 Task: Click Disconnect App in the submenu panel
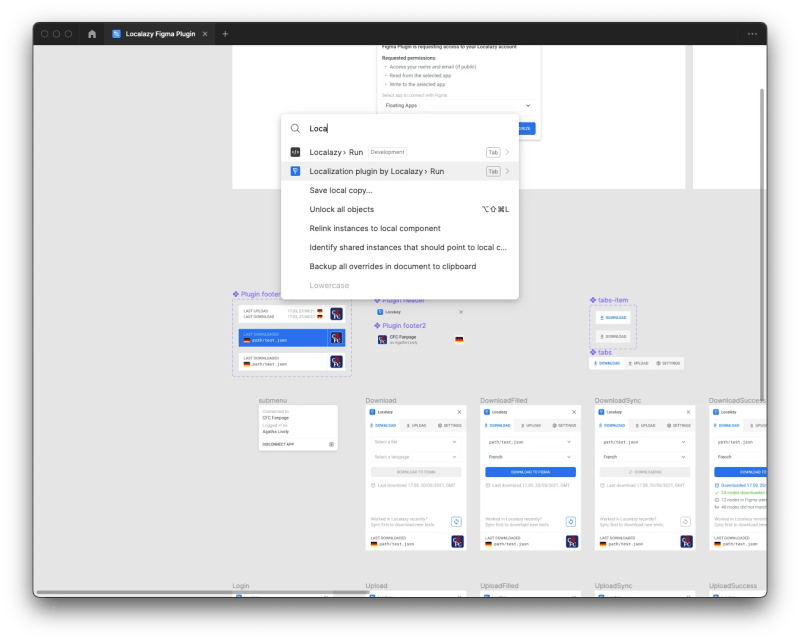point(278,444)
